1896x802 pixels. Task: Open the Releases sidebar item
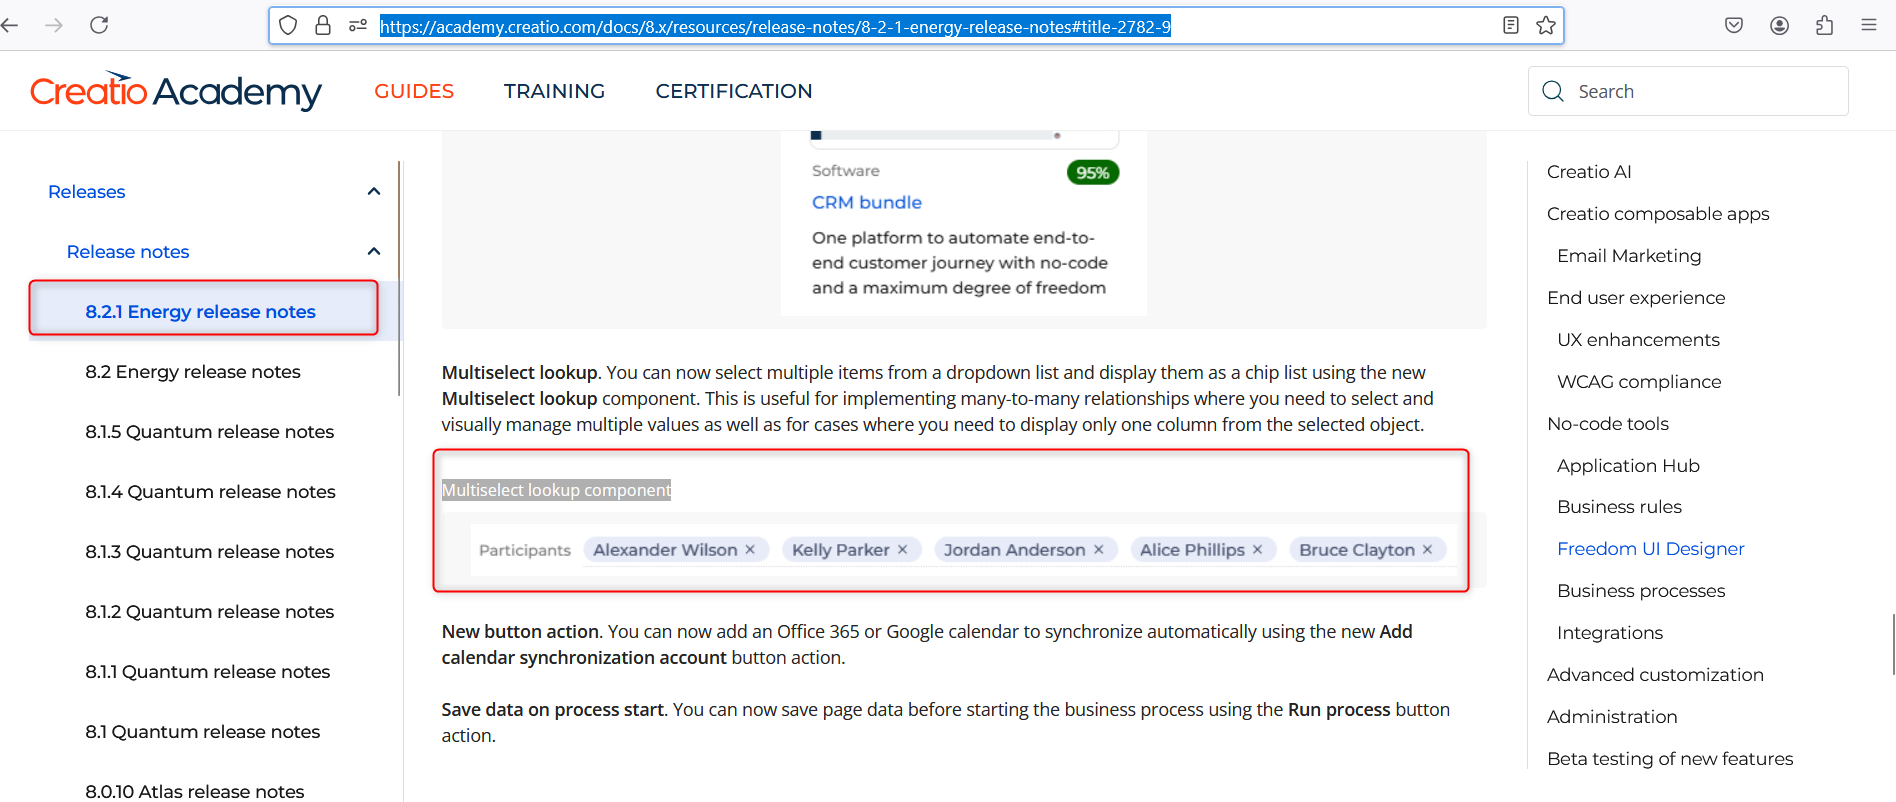point(87,191)
